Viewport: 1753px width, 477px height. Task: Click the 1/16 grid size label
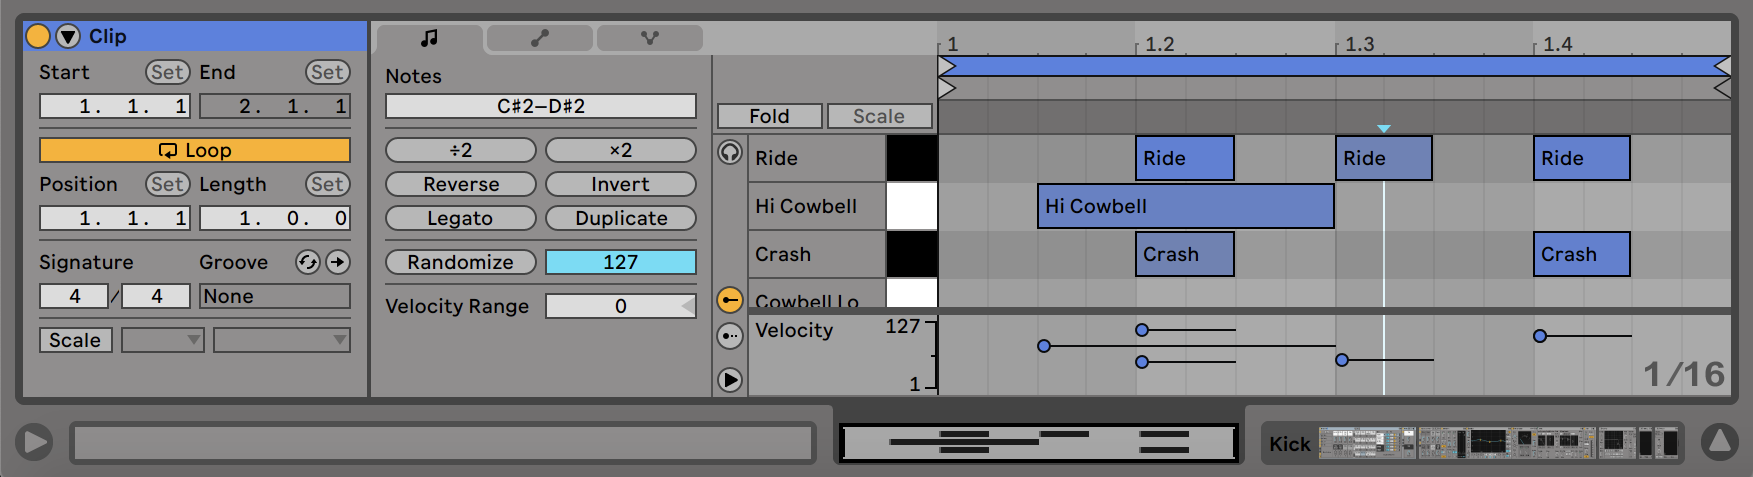tap(1685, 374)
